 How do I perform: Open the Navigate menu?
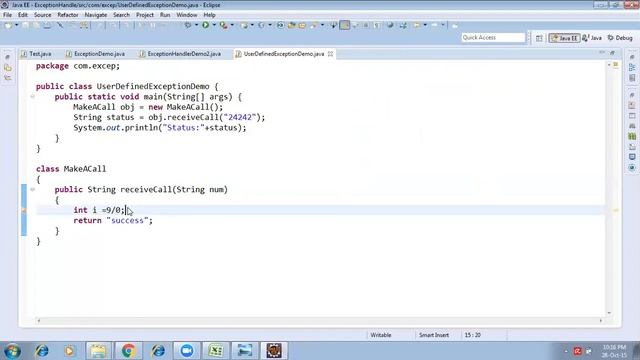pos(96,15)
